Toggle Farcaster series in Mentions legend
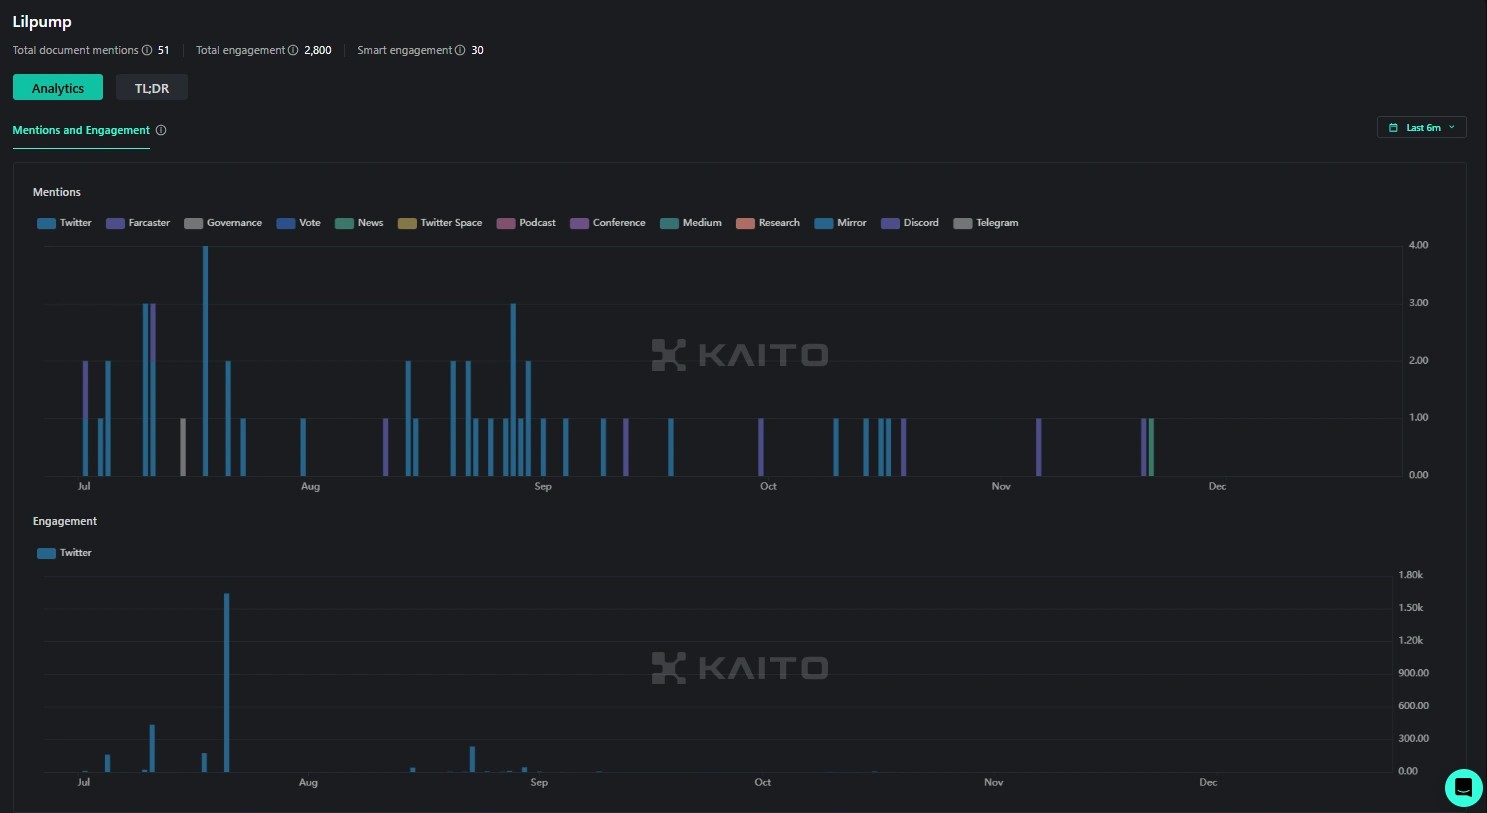Screen dimensions: 1487x813 pyautogui.click(x=138, y=223)
